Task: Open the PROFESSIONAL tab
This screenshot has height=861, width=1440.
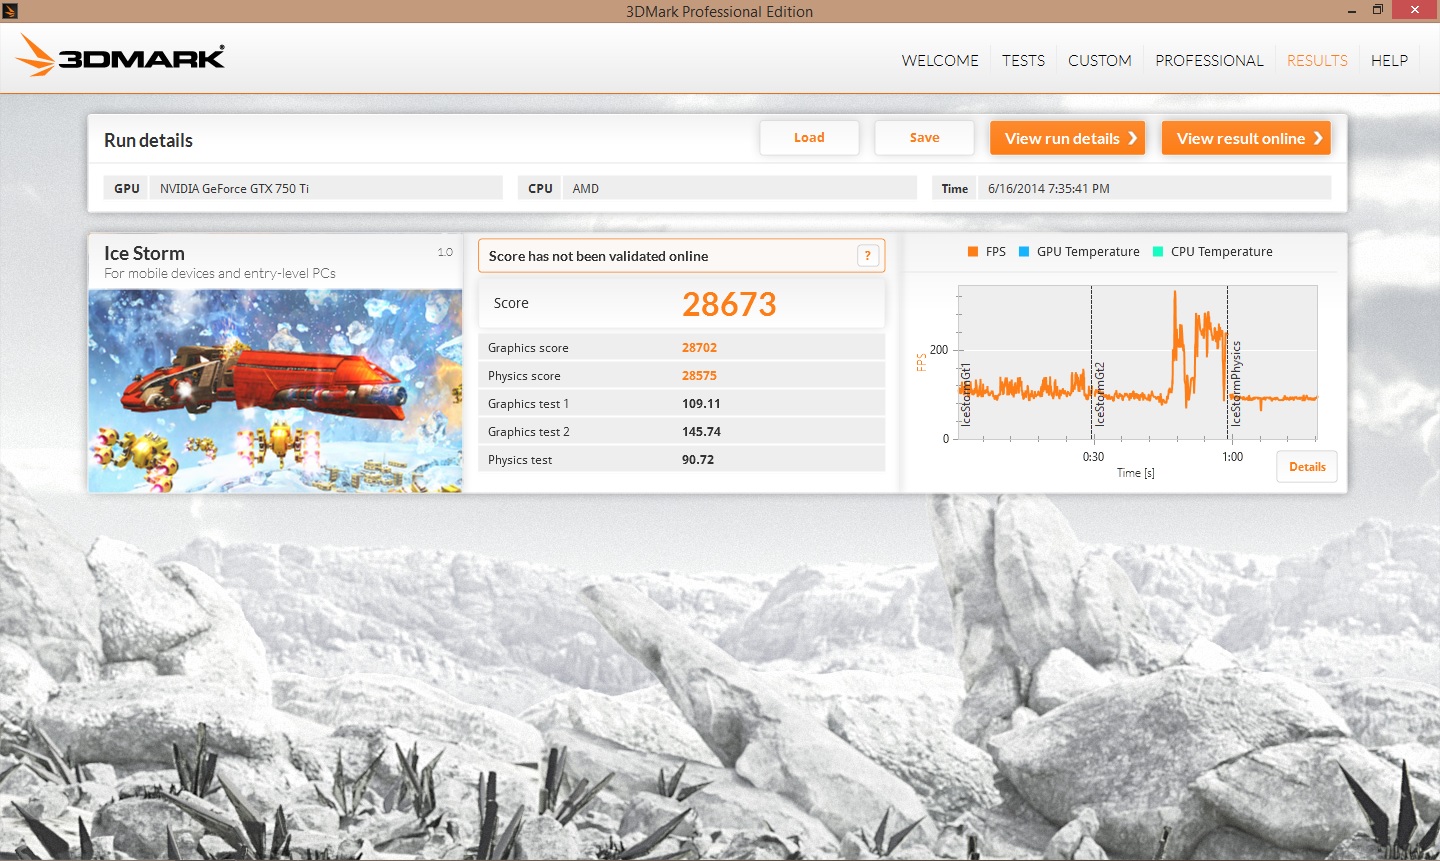Action: pos(1209,61)
